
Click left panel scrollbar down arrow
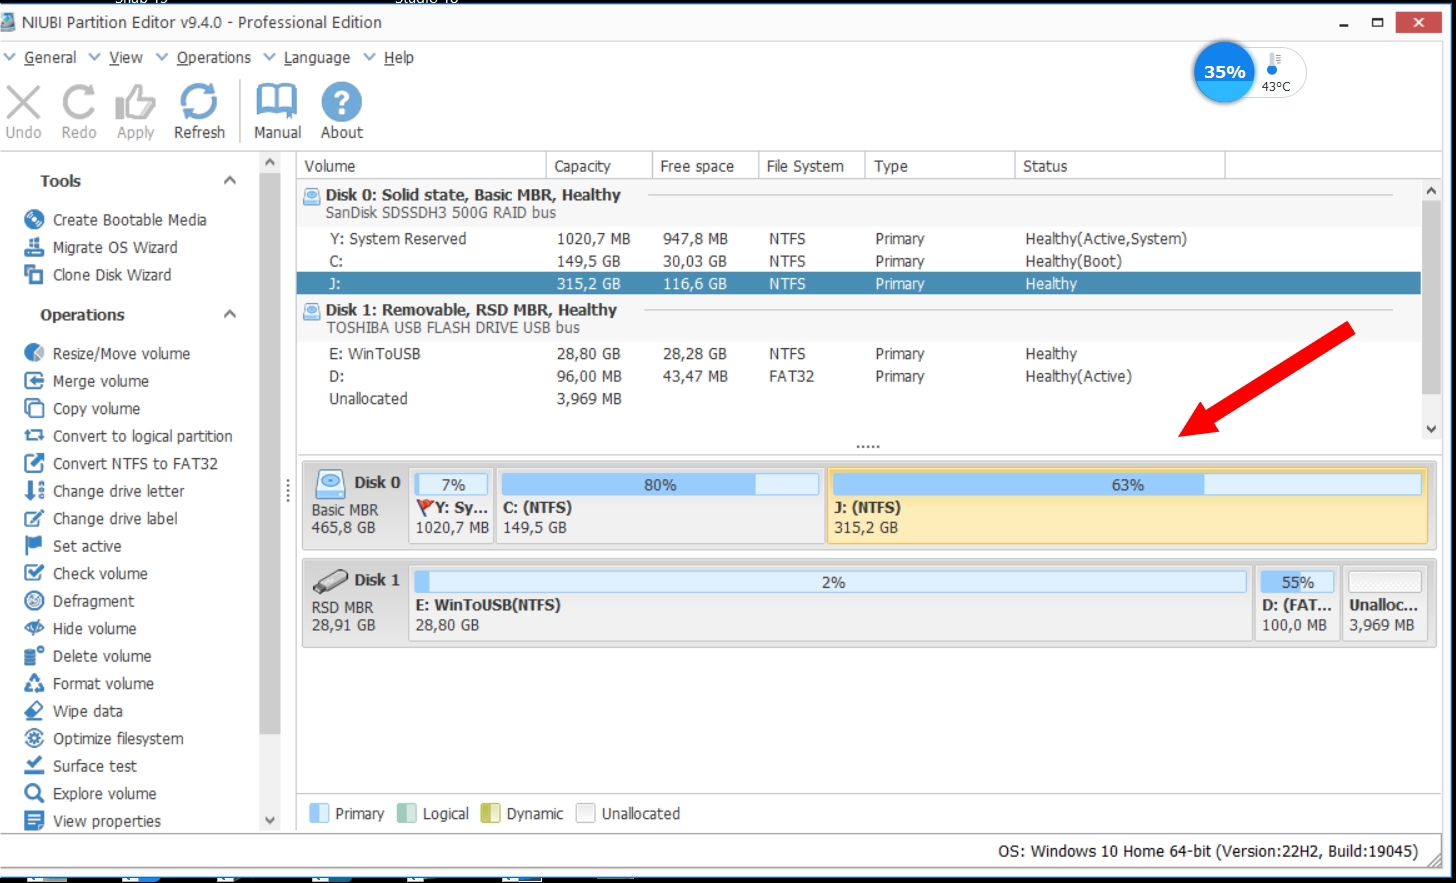[x=270, y=820]
